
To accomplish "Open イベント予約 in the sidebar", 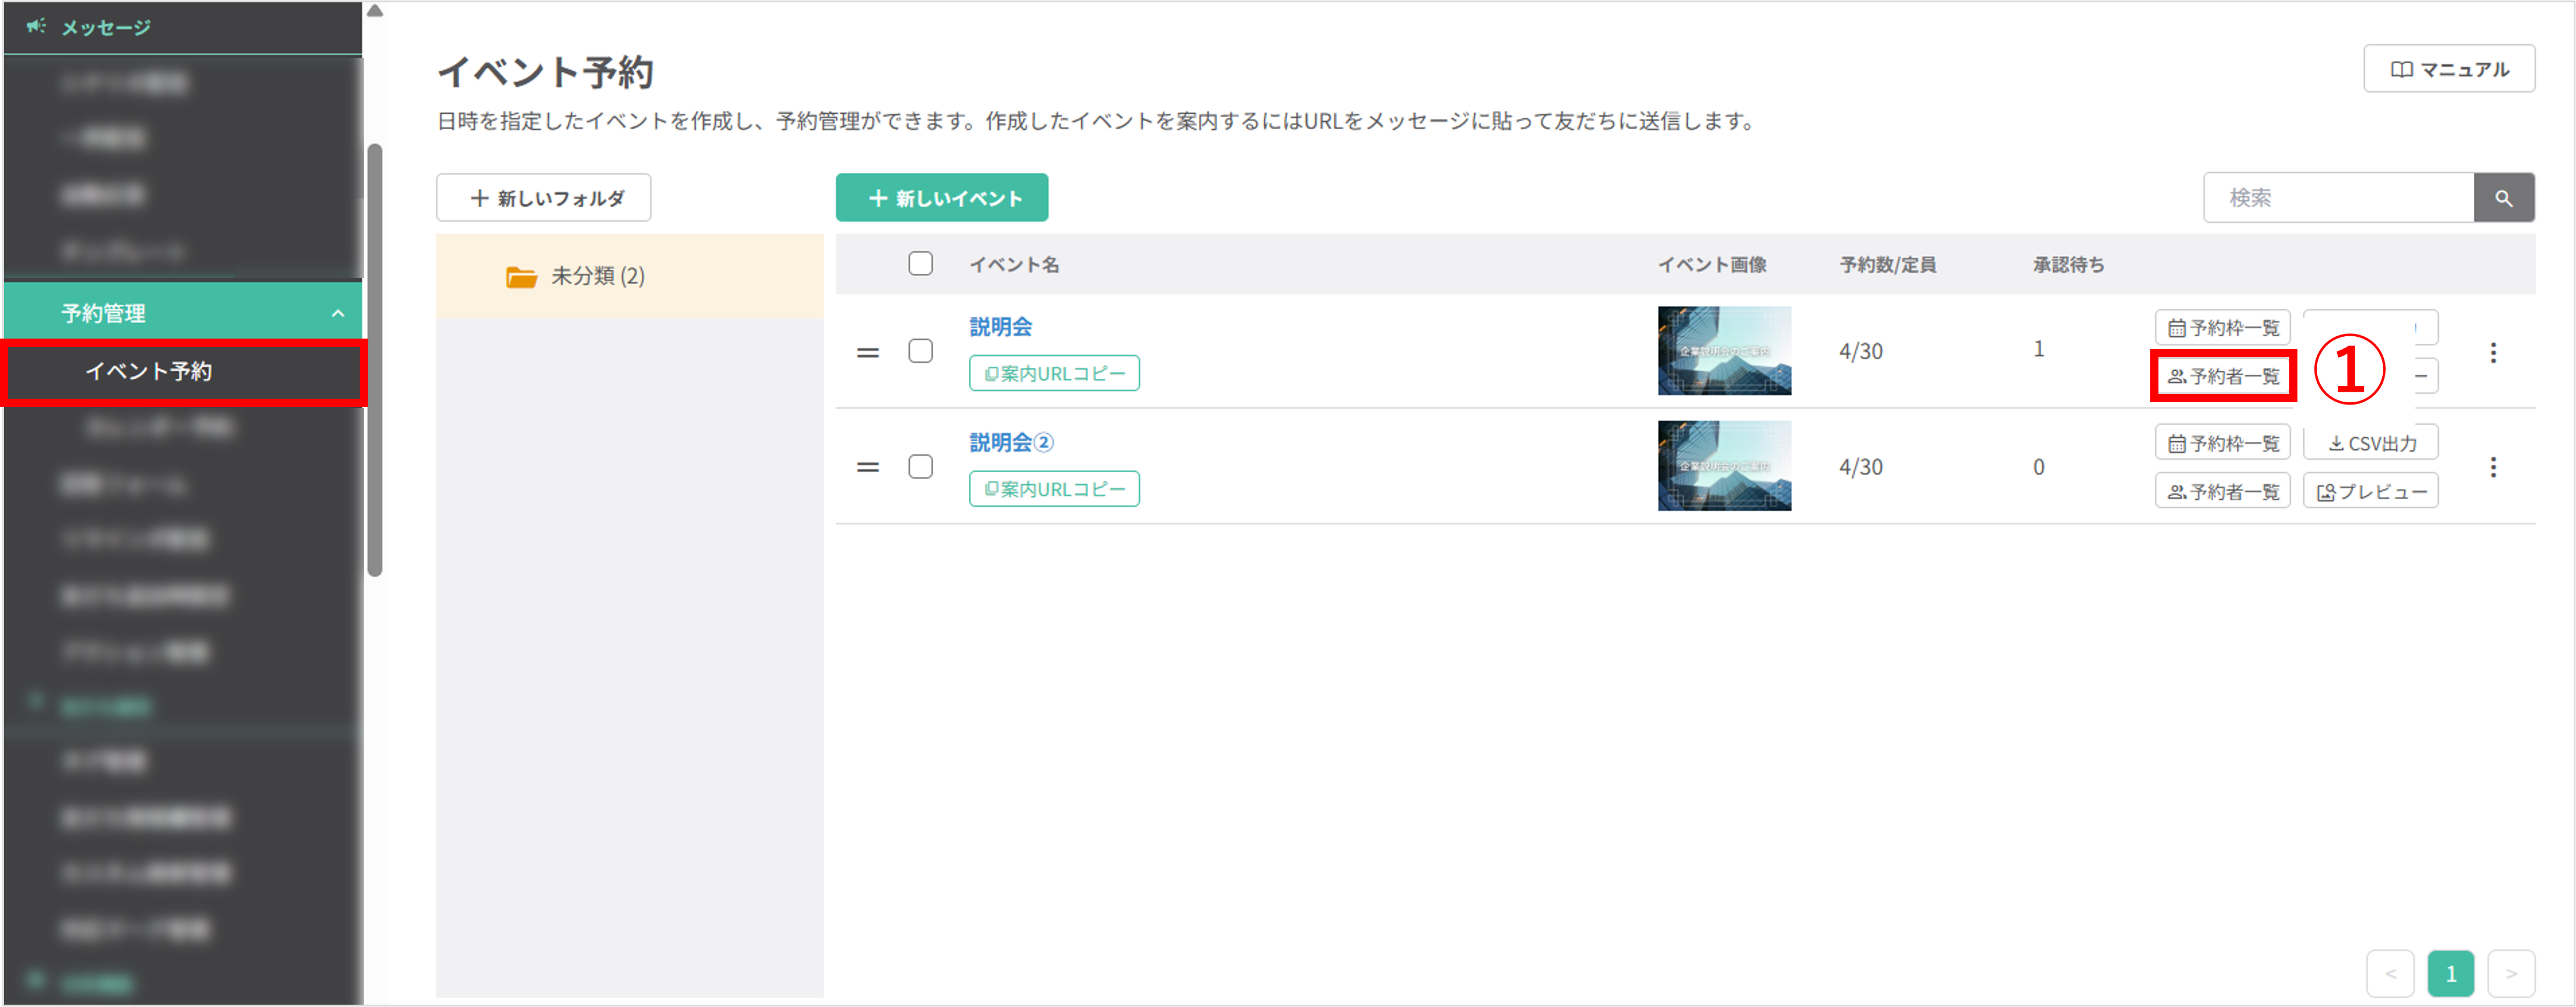I will 183,372.
